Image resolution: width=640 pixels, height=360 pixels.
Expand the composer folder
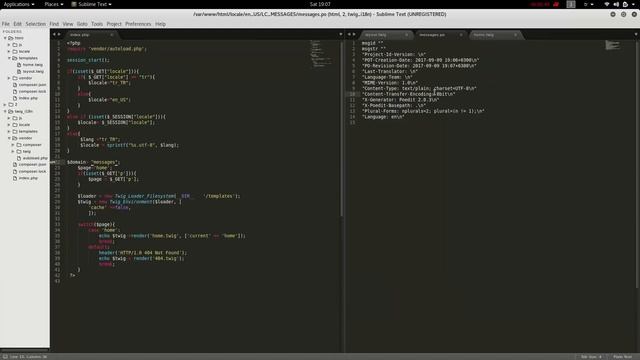point(13,144)
